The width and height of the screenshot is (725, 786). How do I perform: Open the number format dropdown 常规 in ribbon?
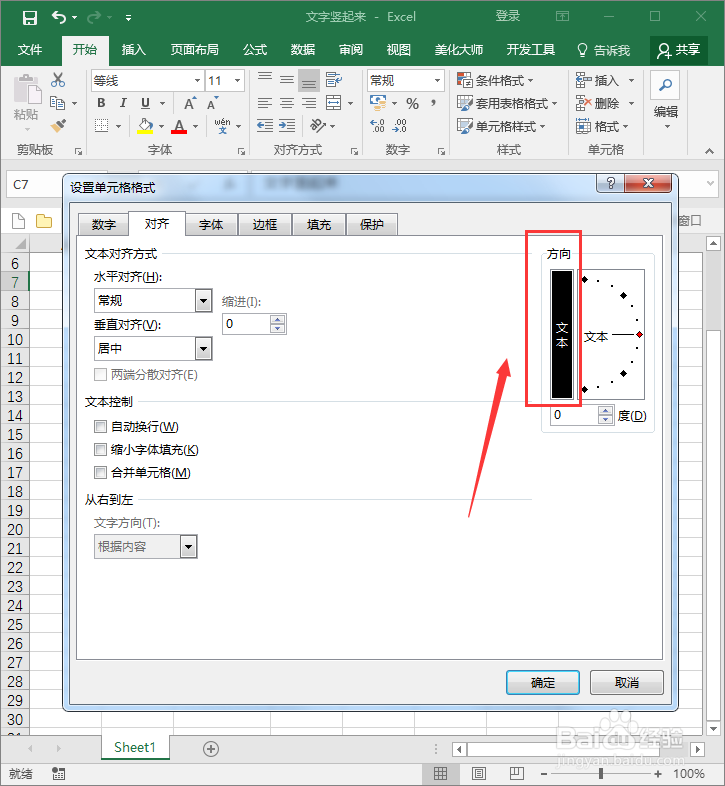tap(437, 81)
